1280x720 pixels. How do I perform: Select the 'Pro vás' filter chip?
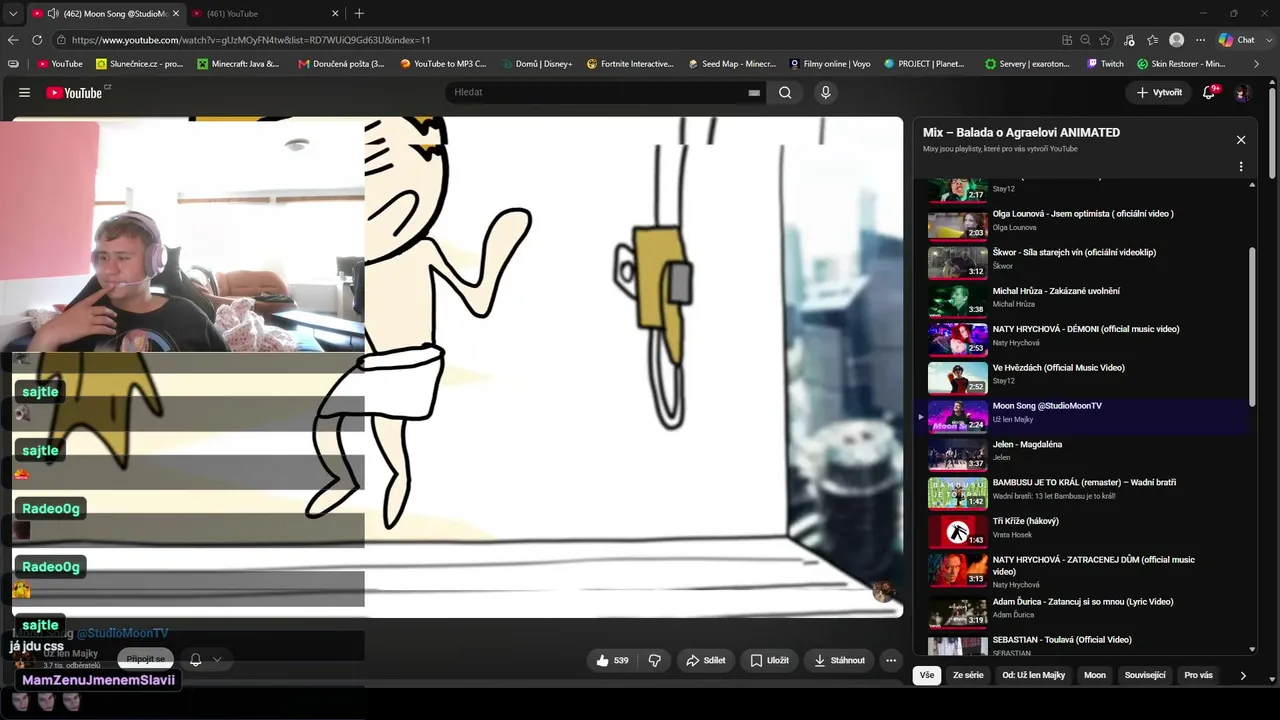pos(1198,675)
